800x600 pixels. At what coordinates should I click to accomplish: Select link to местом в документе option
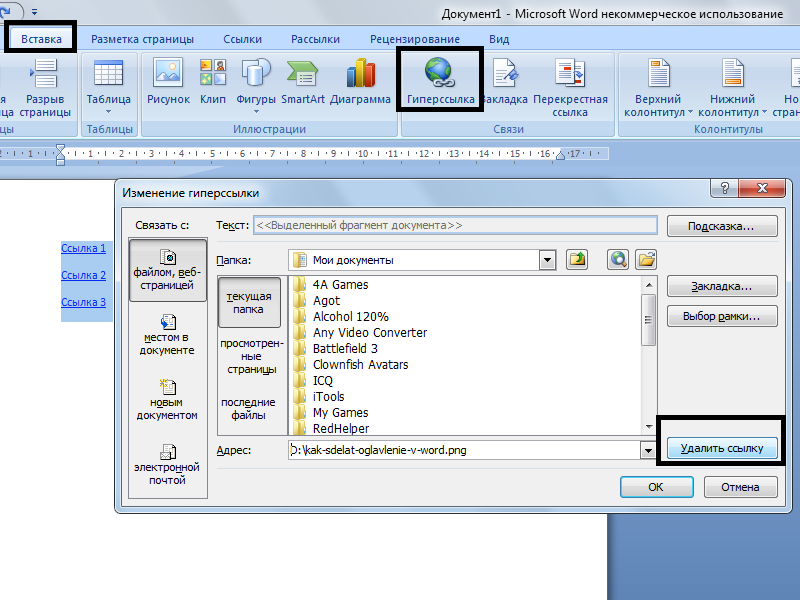167,335
